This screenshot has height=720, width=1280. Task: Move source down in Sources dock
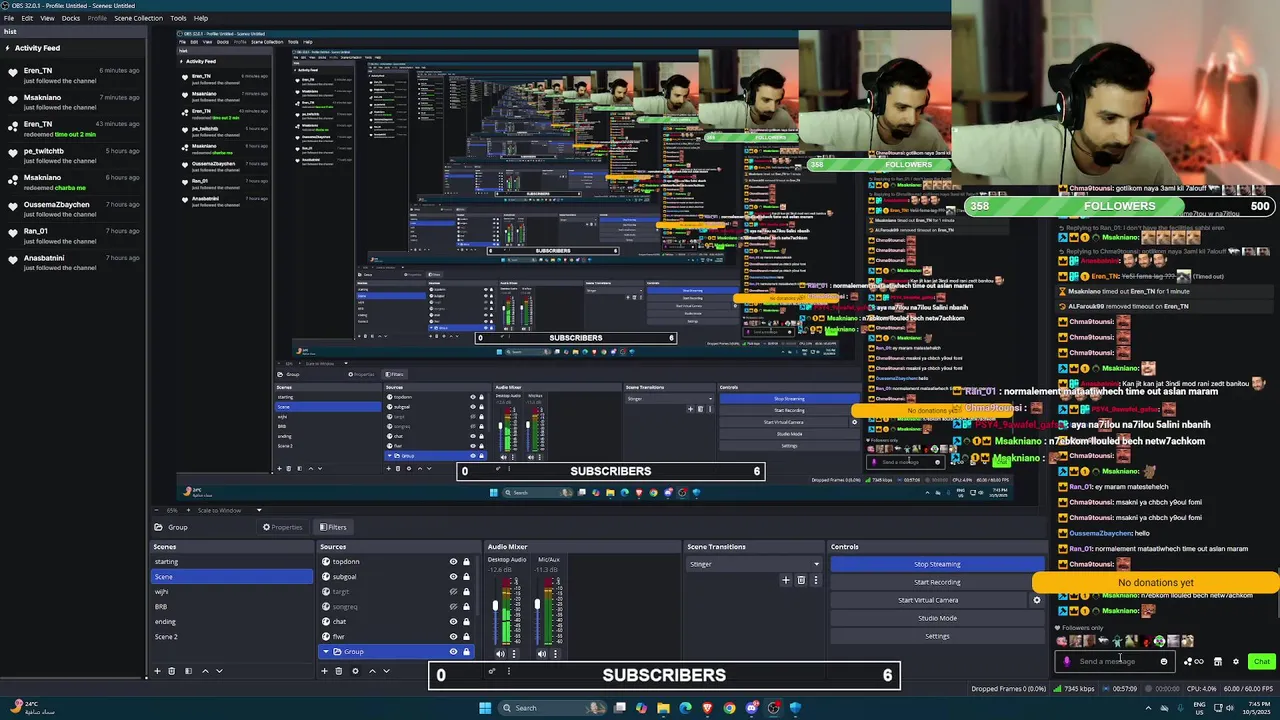(386, 671)
